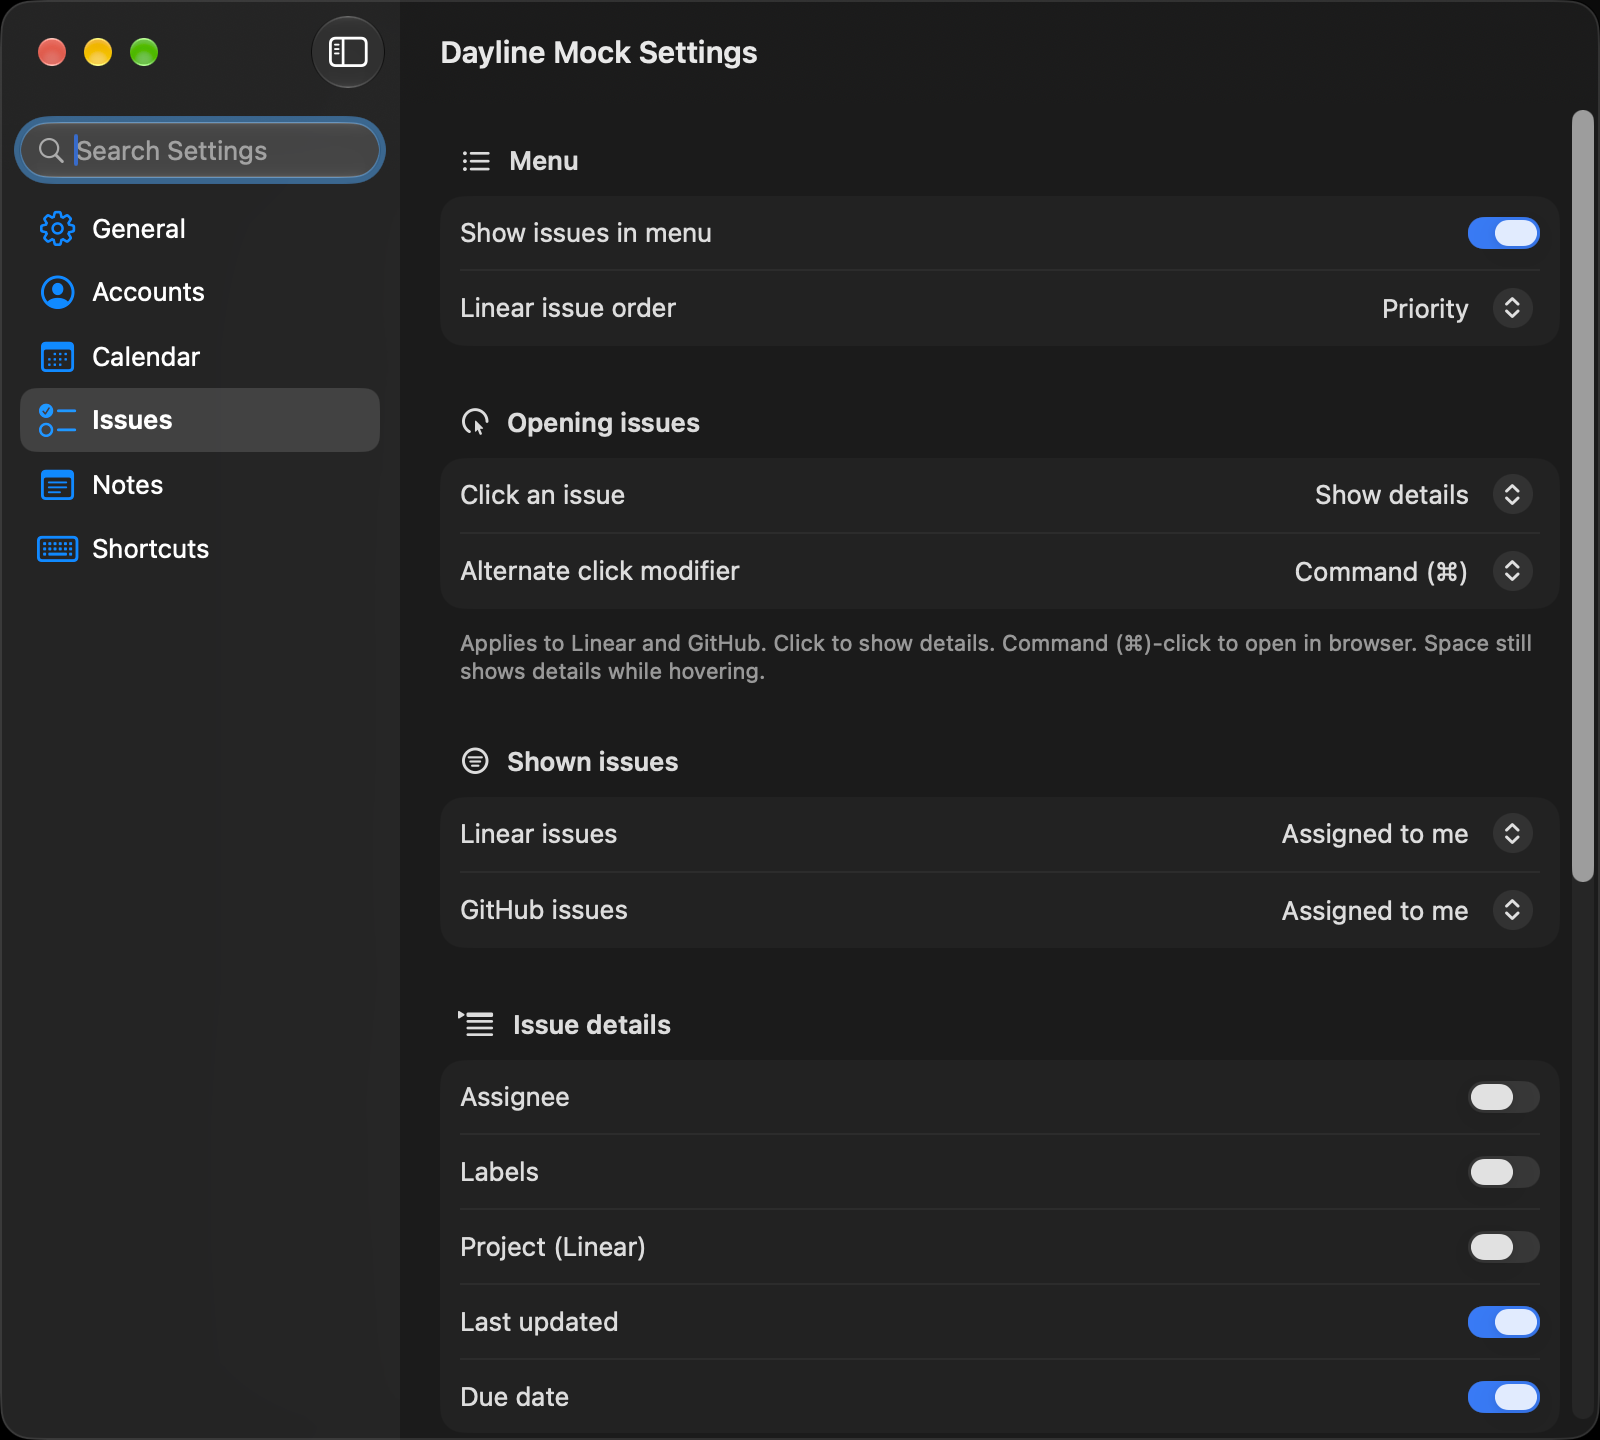Turn on the Labels switch
The image size is (1600, 1440).
[x=1503, y=1172]
